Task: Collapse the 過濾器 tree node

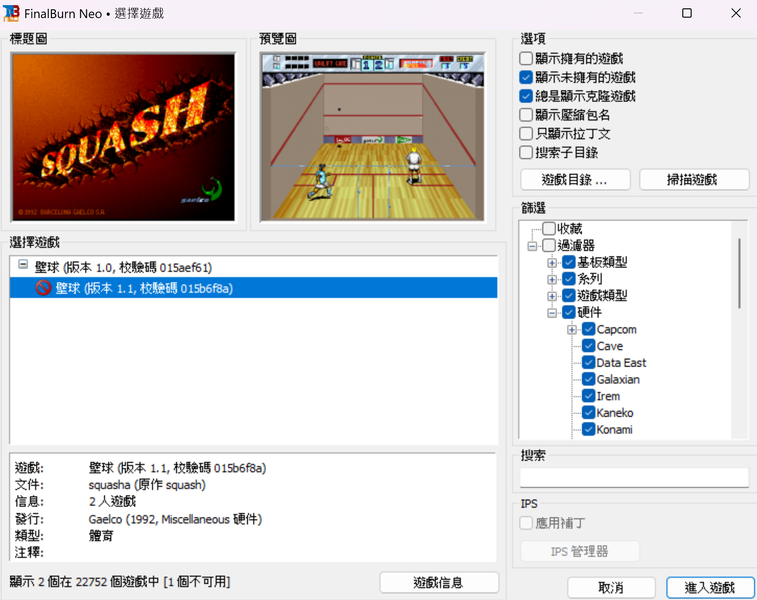Action: point(532,246)
